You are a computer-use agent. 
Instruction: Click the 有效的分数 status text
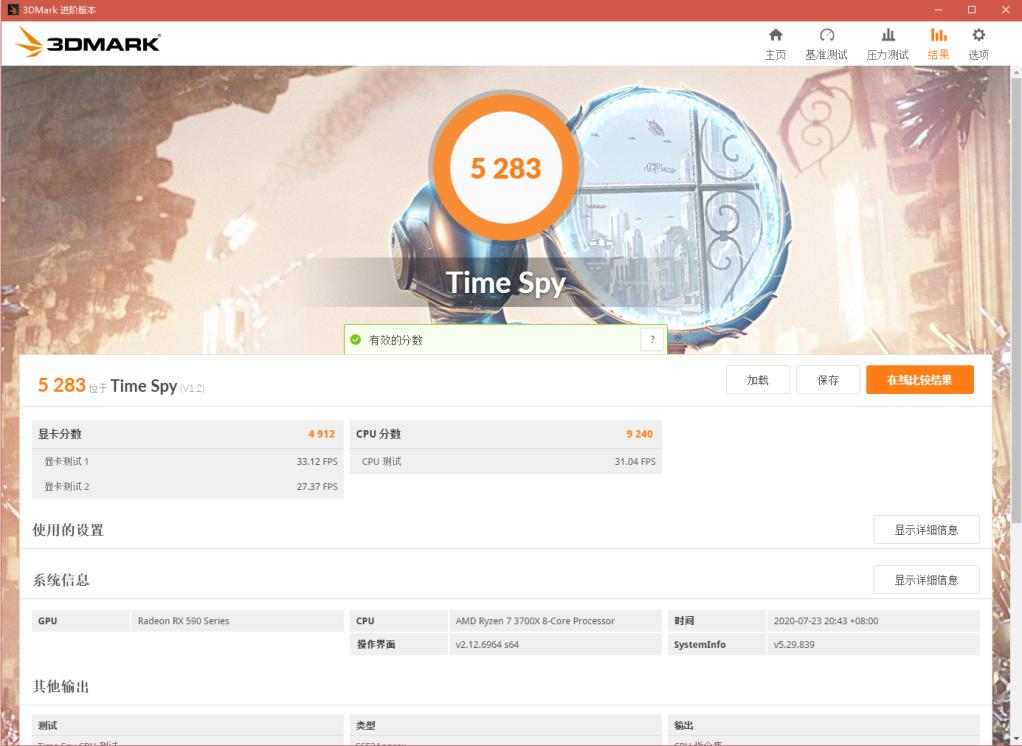coord(396,340)
